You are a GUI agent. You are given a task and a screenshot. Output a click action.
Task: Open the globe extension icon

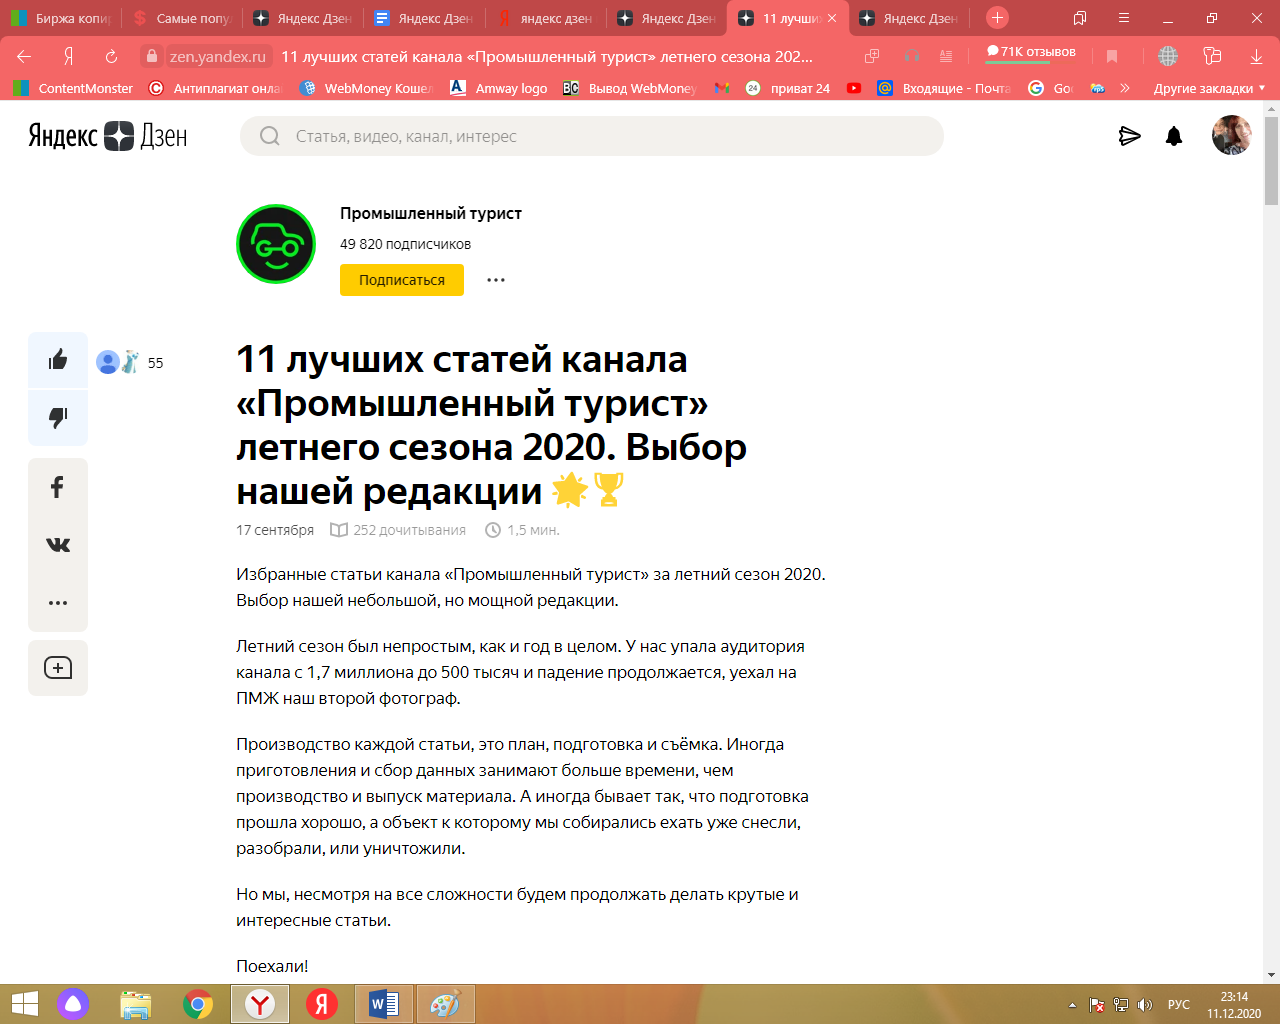pyautogui.click(x=1168, y=56)
